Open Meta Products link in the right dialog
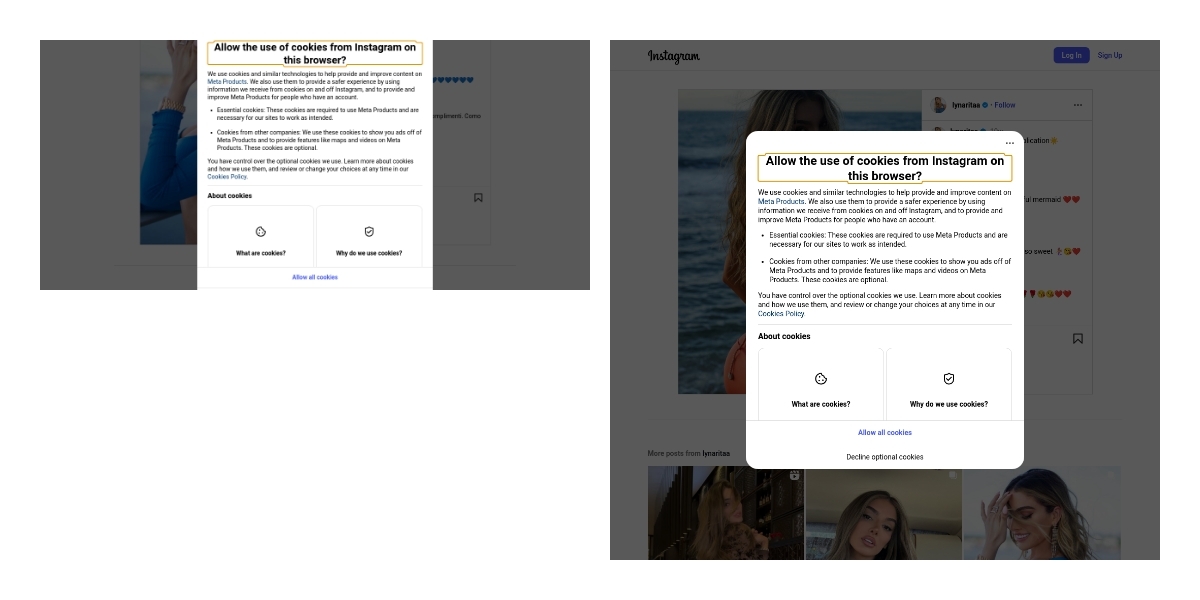Image resolution: width=1200 pixels, height=600 pixels. tap(781, 202)
